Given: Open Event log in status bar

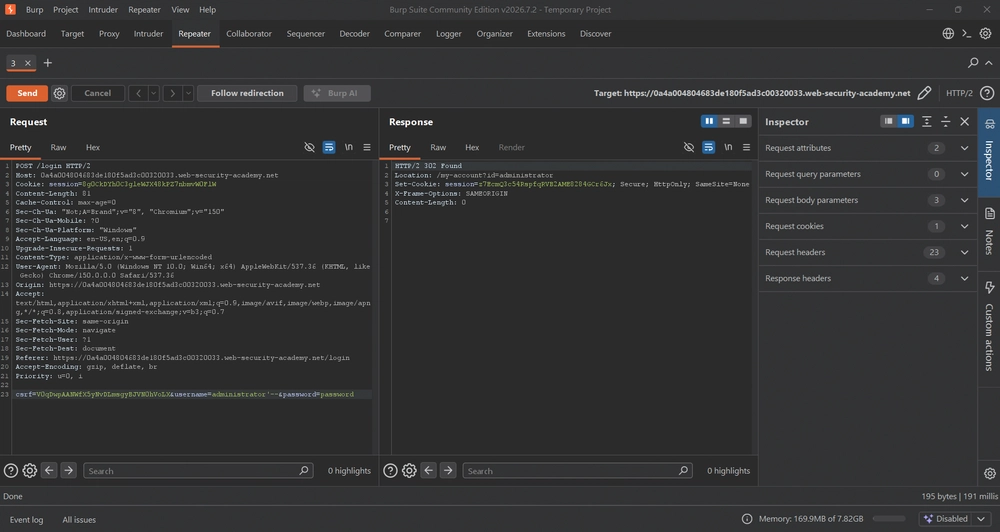Looking at the screenshot, I should coord(26,520).
